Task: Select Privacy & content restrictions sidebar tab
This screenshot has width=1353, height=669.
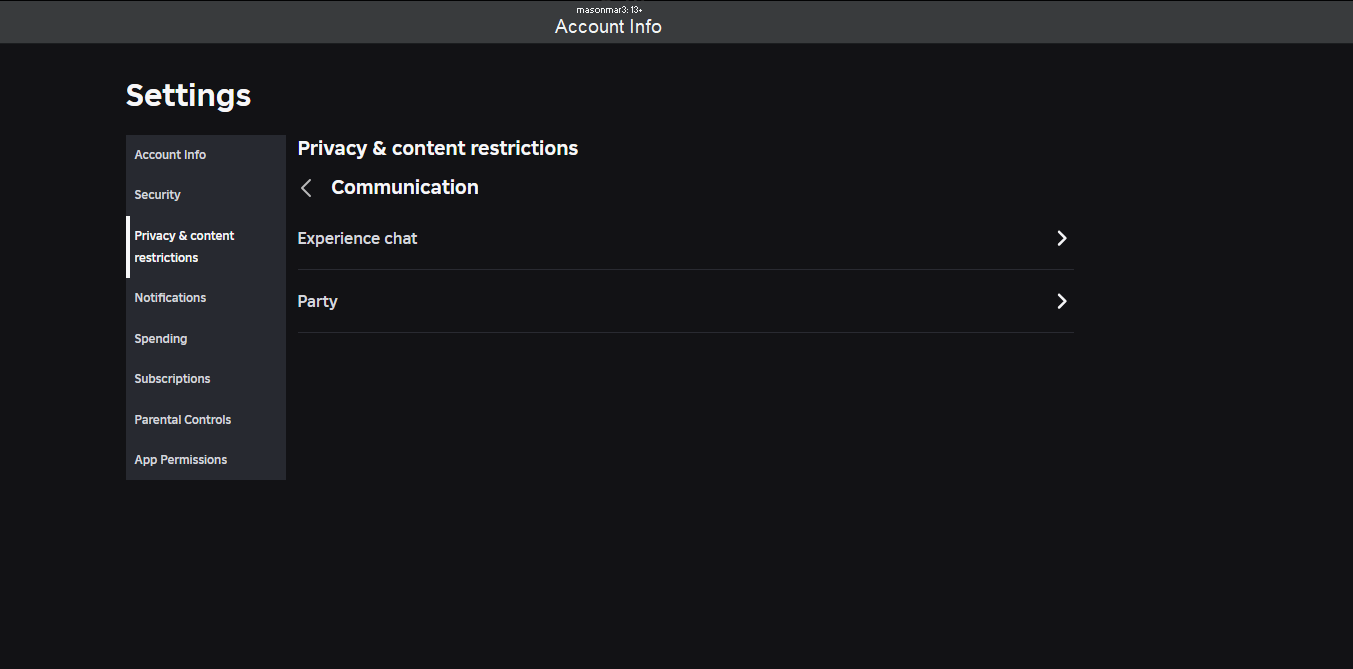Action: (184, 246)
